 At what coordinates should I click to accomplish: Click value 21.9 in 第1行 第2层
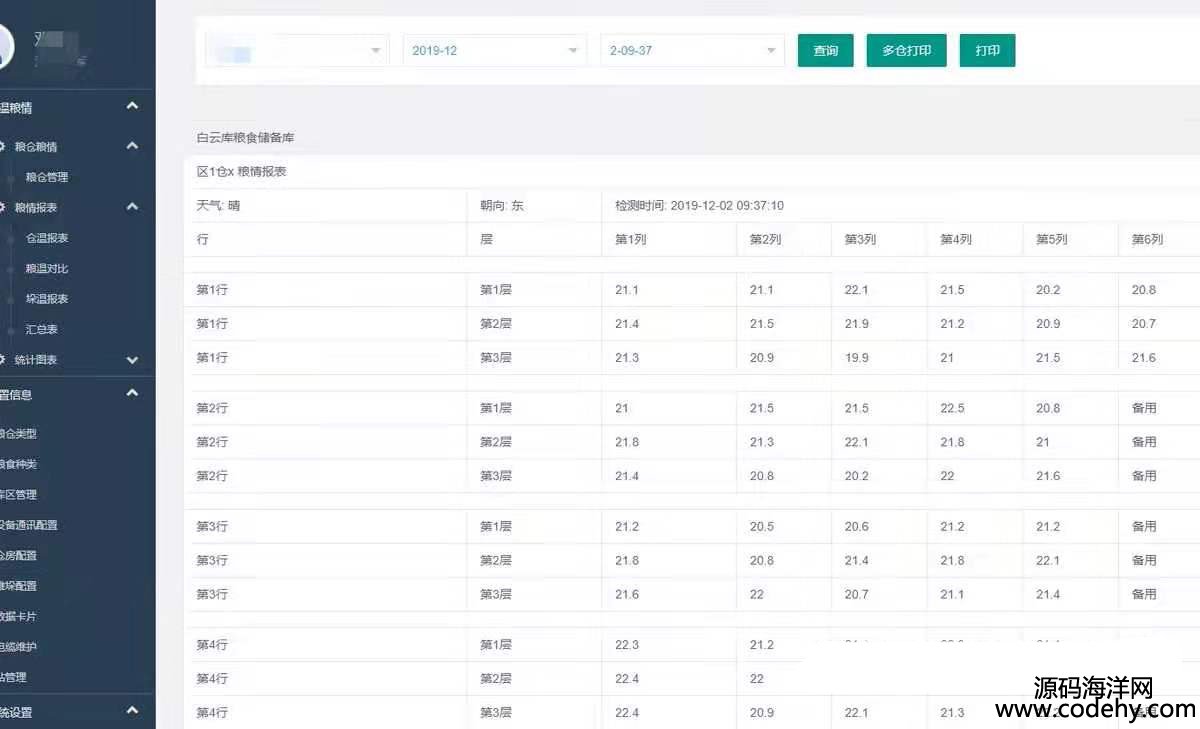(x=857, y=324)
